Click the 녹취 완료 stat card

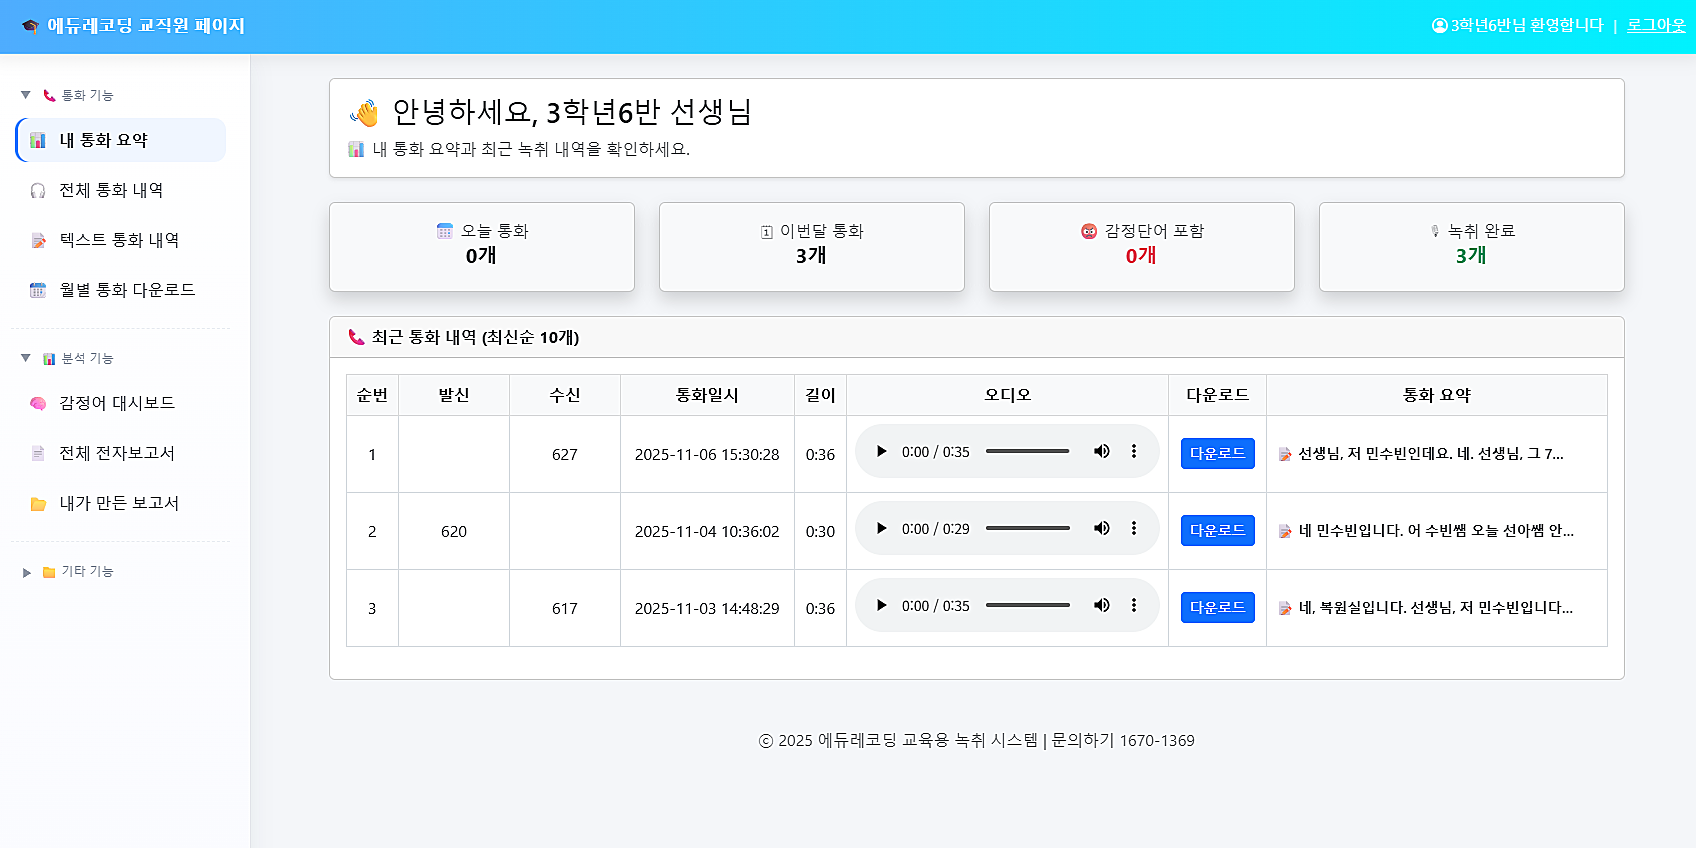click(x=1472, y=247)
